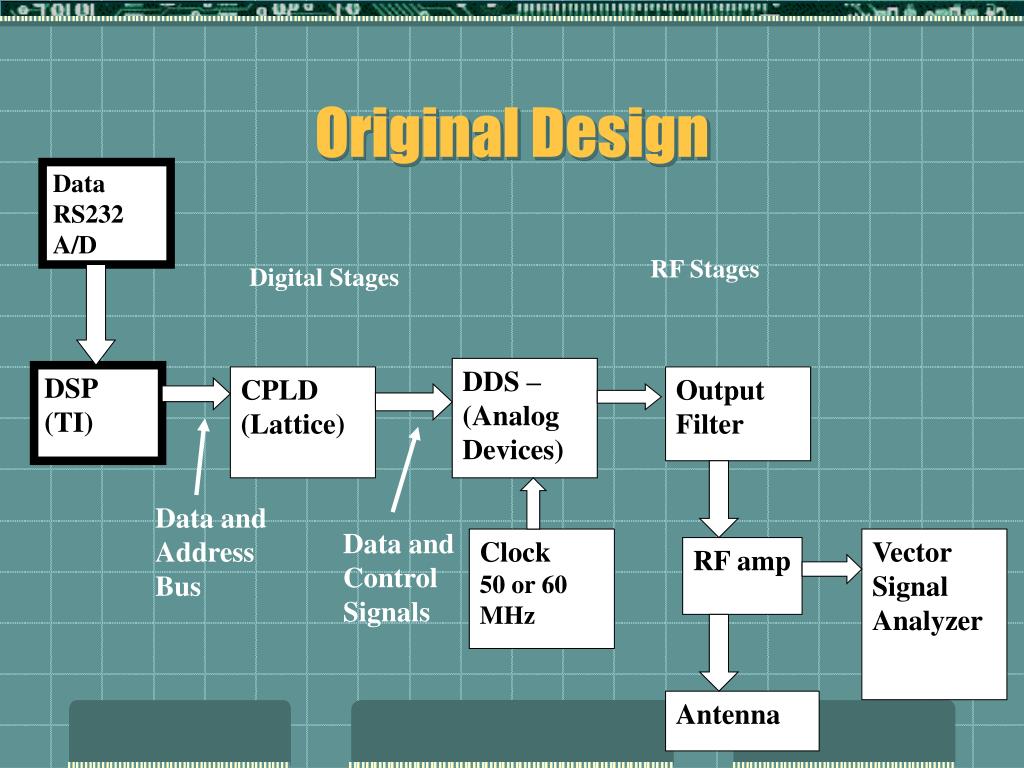Select arrow from Data block to DSP

pos(96,314)
